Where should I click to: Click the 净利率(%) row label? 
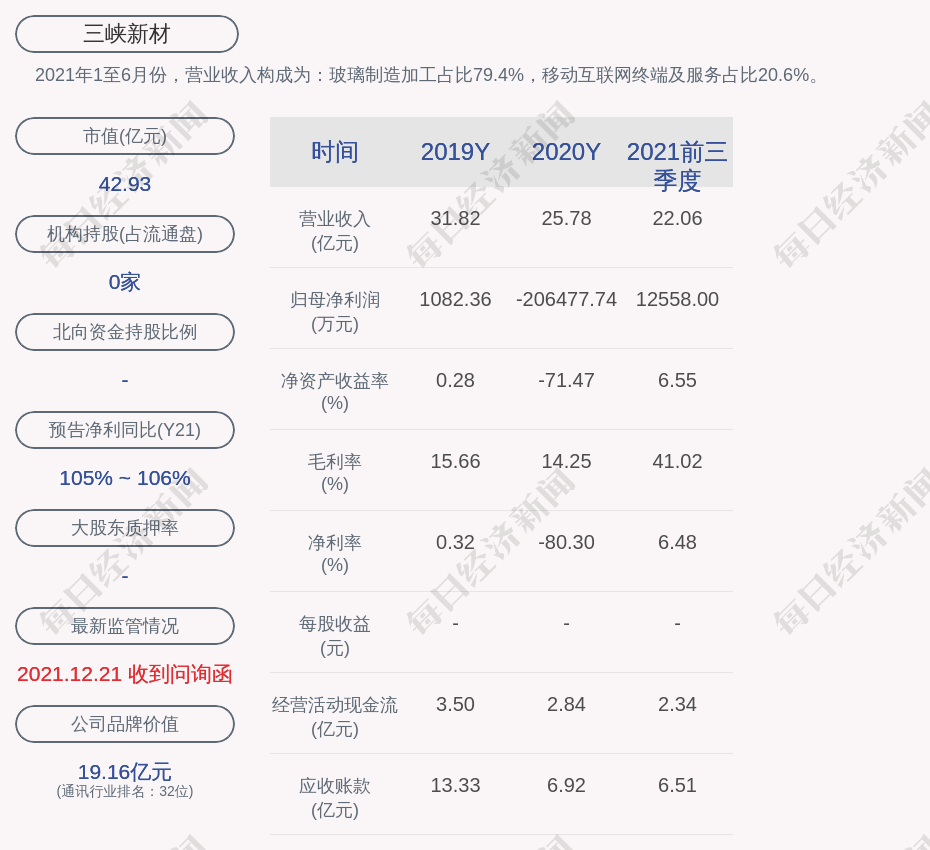[x=335, y=553]
